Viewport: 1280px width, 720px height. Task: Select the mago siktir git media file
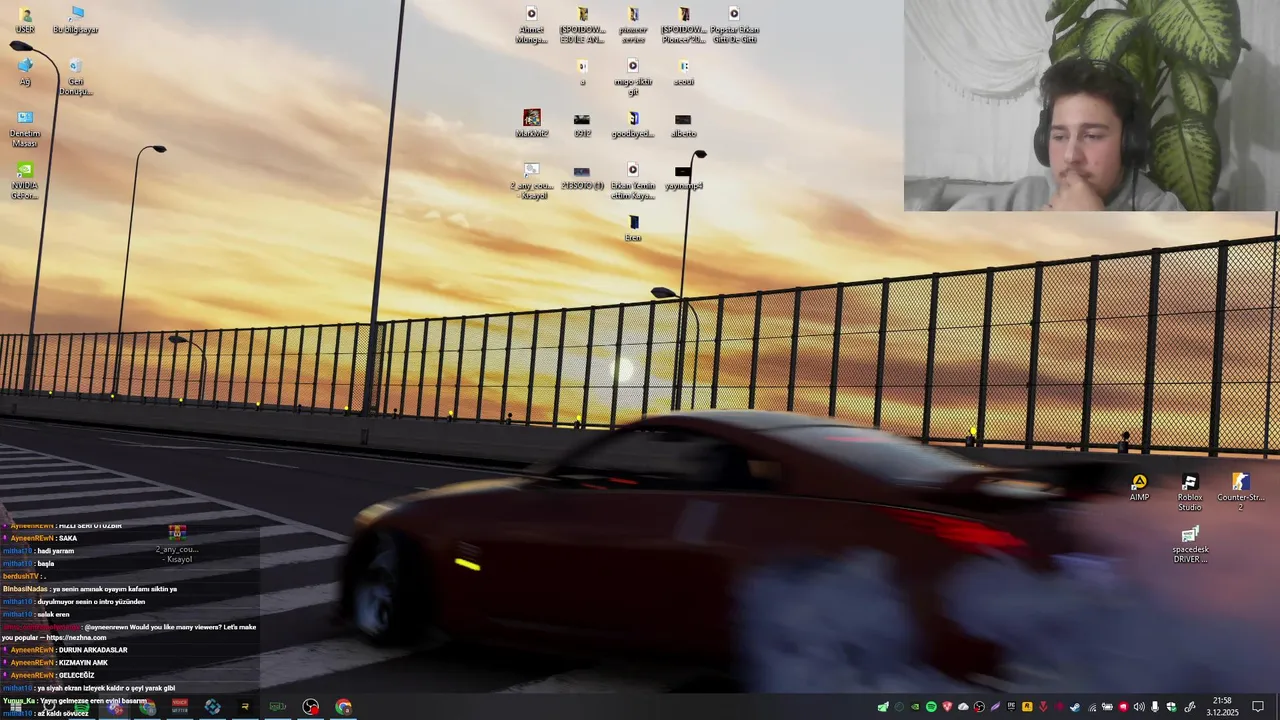(633, 77)
